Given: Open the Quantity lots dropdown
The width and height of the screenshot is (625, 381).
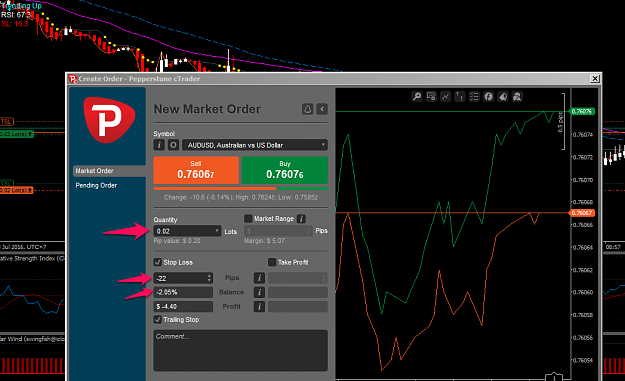Looking at the screenshot, I should click(x=187, y=231).
